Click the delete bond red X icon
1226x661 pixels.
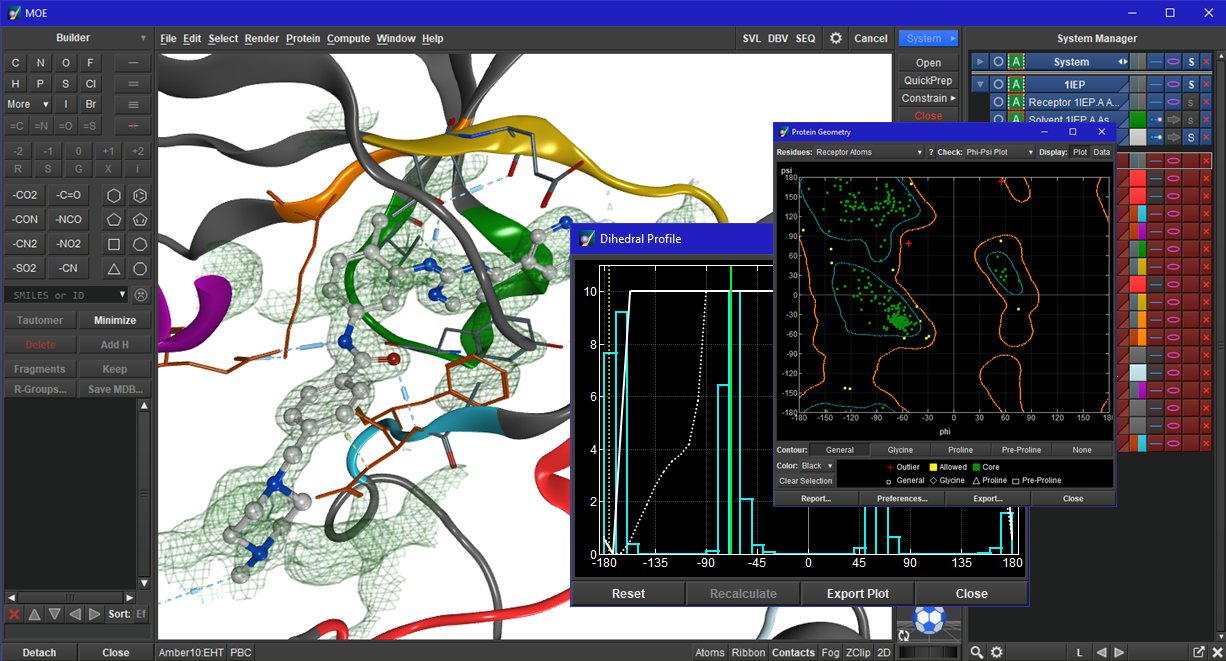point(133,126)
